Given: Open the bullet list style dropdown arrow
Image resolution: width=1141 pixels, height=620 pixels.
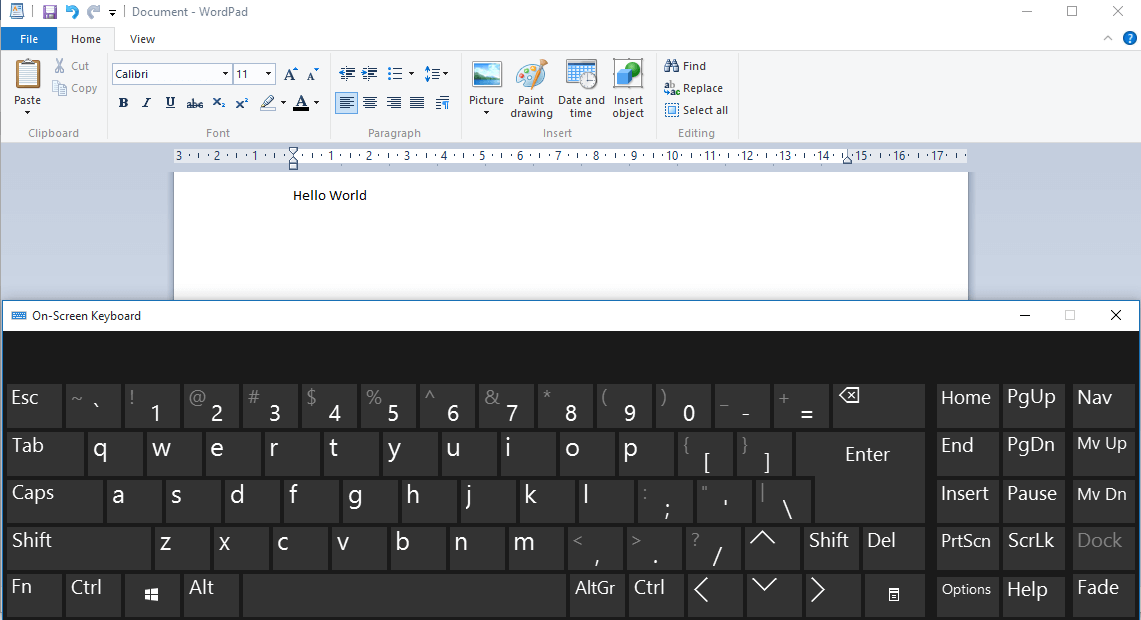Looking at the screenshot, I should pyautogui.click(x=411, y=73).
